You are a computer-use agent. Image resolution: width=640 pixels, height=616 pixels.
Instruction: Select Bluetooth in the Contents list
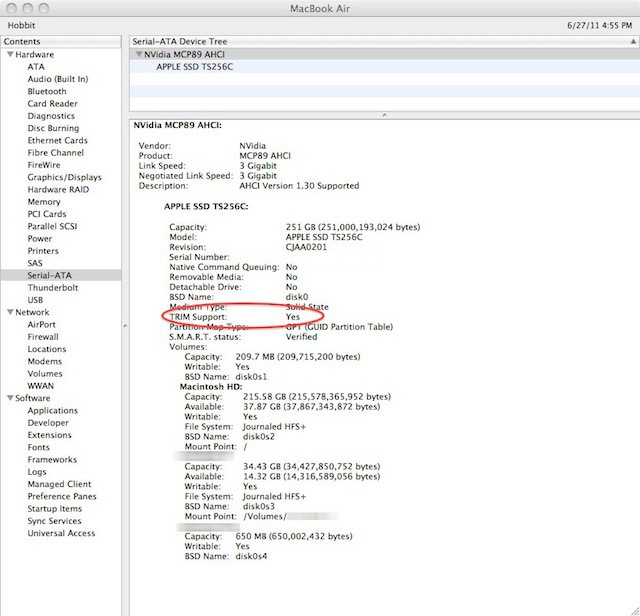[x=47, y=91]
